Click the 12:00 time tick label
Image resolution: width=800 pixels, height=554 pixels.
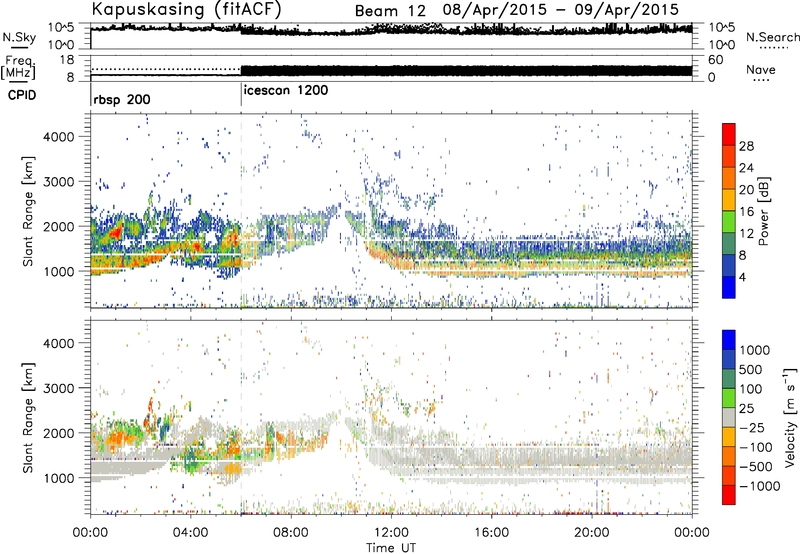point(391,533)
